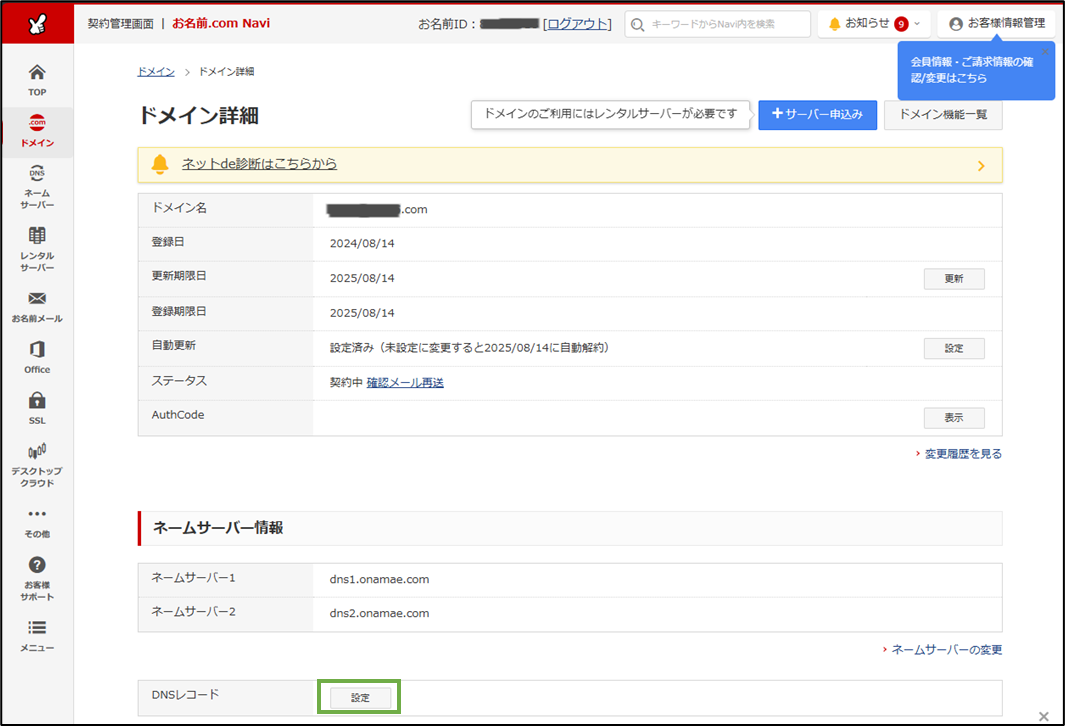This screenshot has height=726, width=1065.
Task: Click the 契約中 status text
Action: coord(346,382)
